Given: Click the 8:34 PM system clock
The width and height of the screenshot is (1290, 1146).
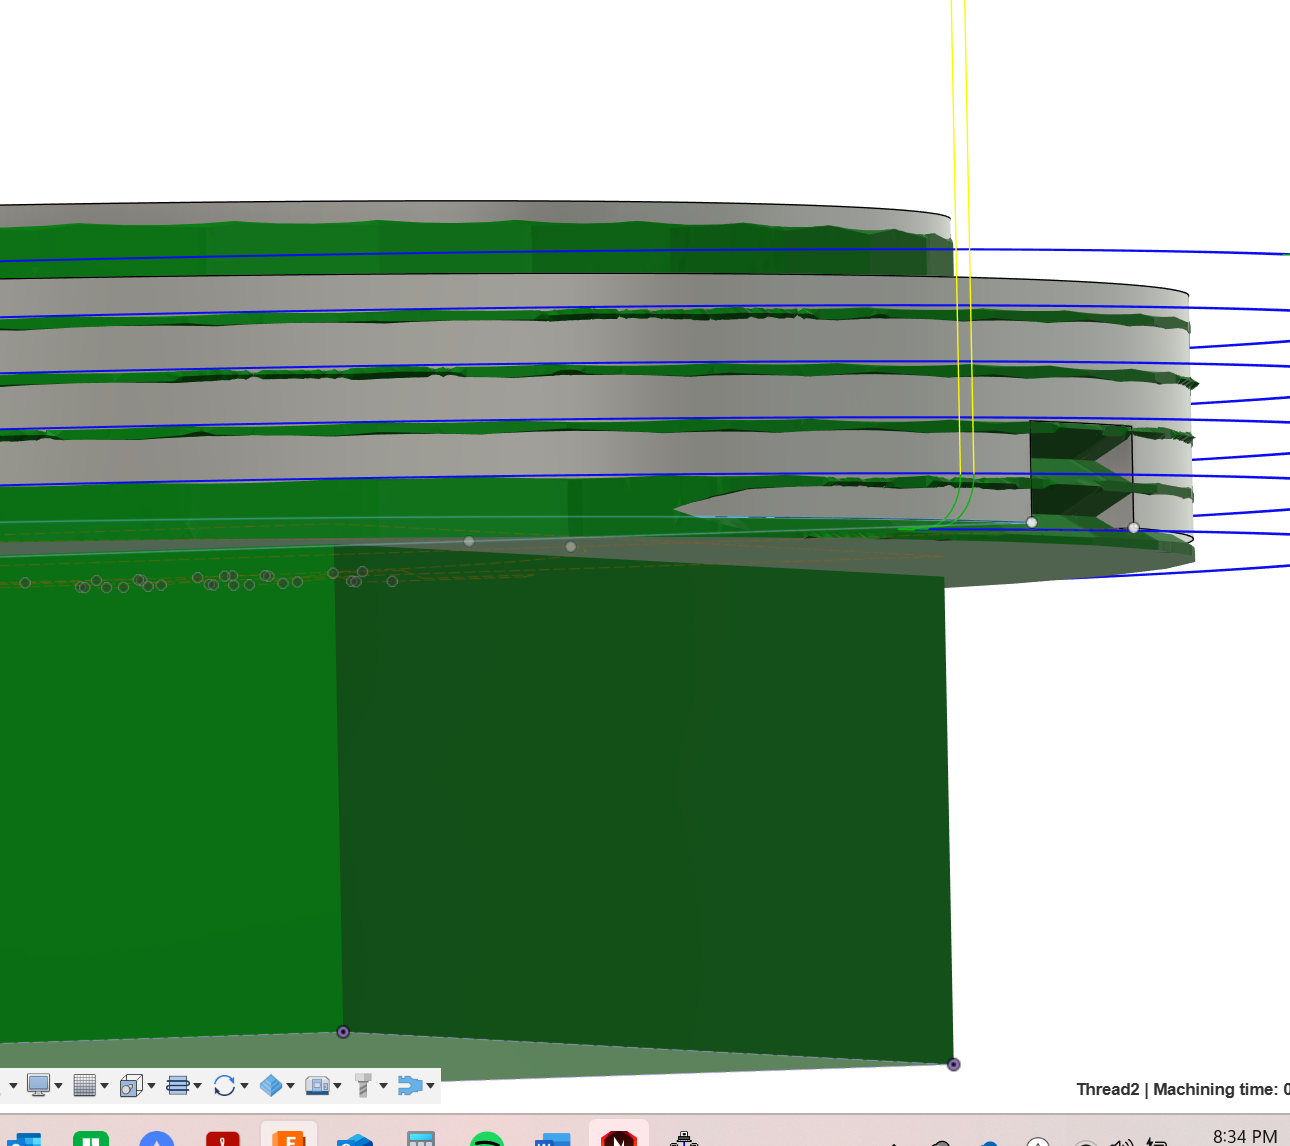Looking at the screenshot, I should pyautogui.click(x=1243, y=1136).
